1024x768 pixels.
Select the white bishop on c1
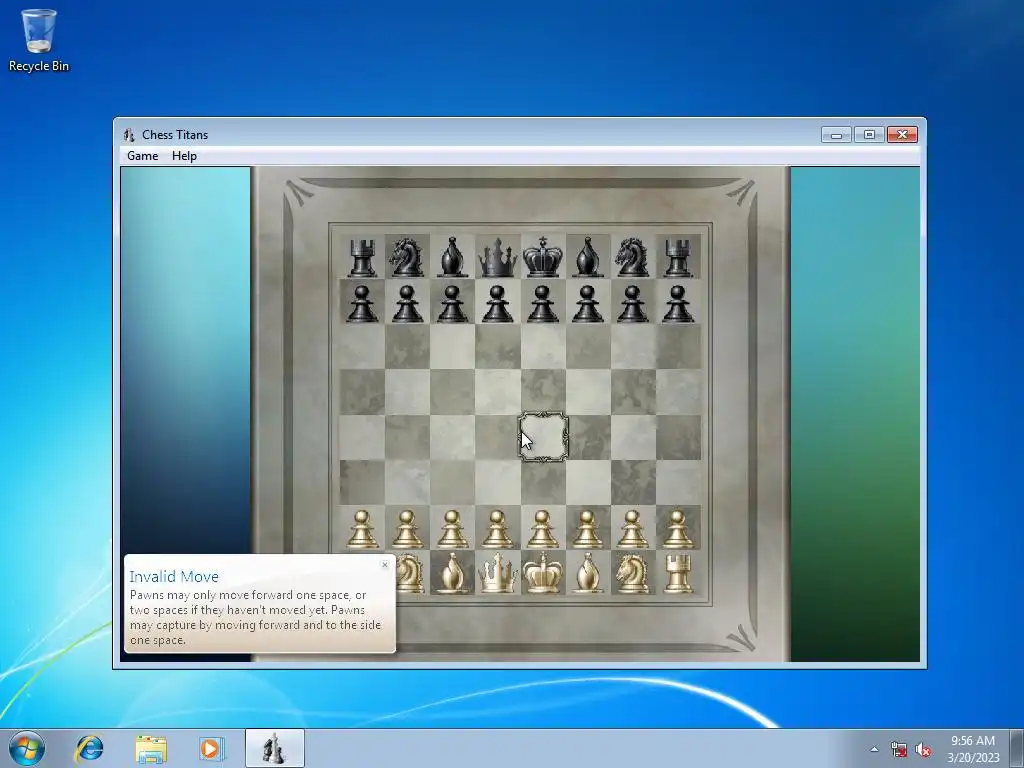click(453, 573)
